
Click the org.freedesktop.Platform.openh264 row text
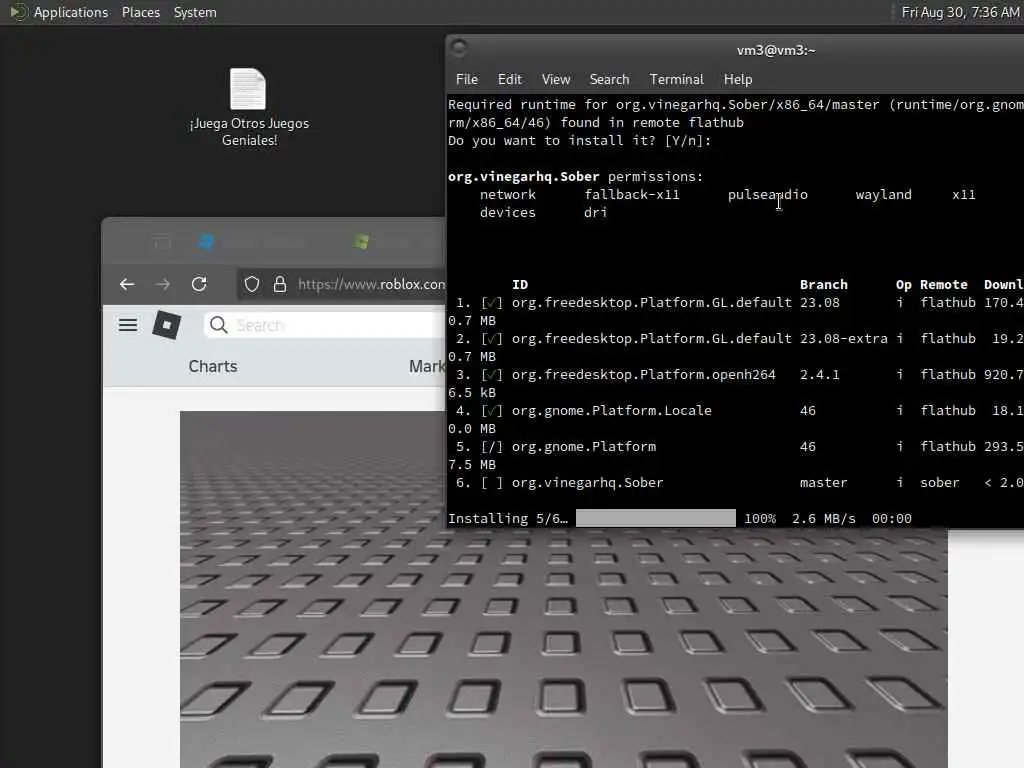tap(643, 375)
